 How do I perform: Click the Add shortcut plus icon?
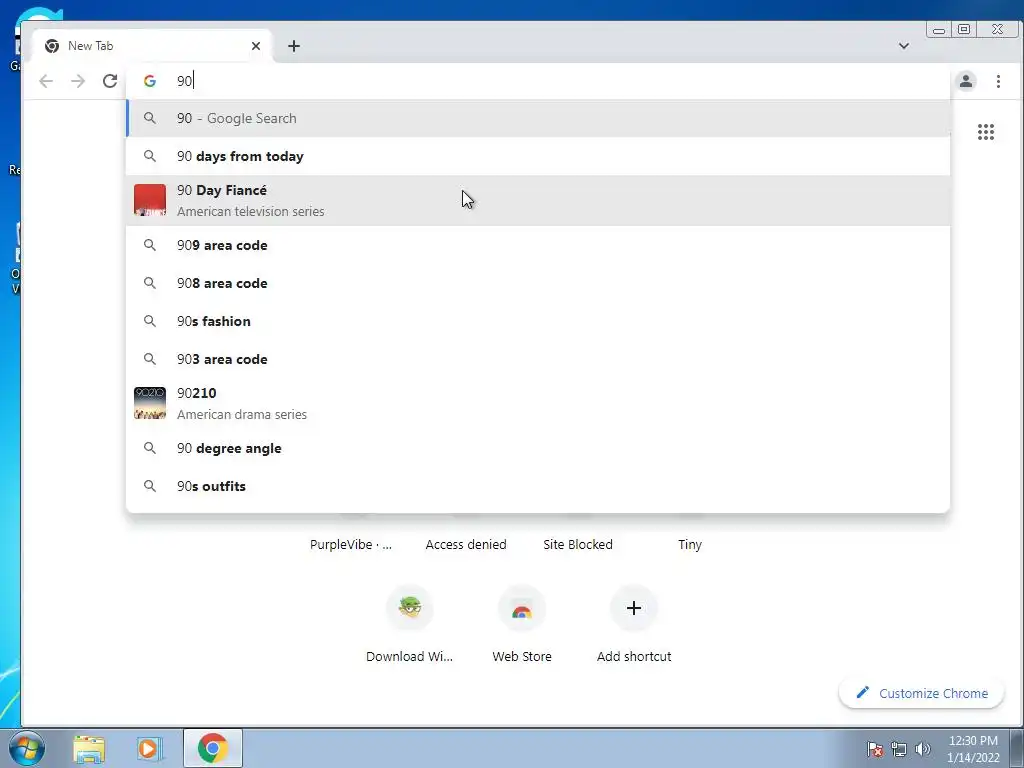click(633, 608)
